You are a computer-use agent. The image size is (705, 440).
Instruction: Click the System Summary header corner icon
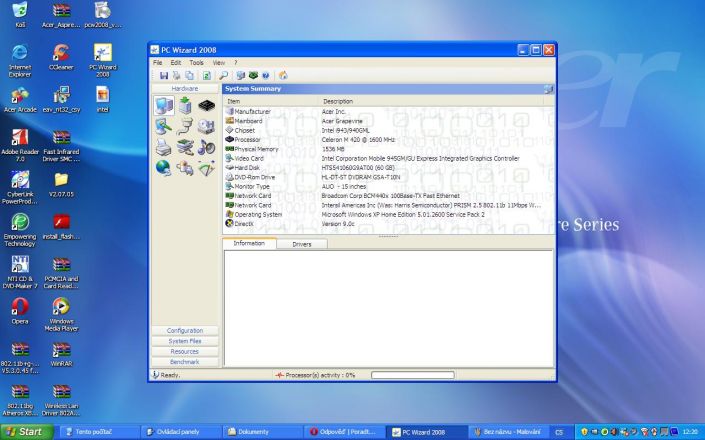[x=548, y=89]
